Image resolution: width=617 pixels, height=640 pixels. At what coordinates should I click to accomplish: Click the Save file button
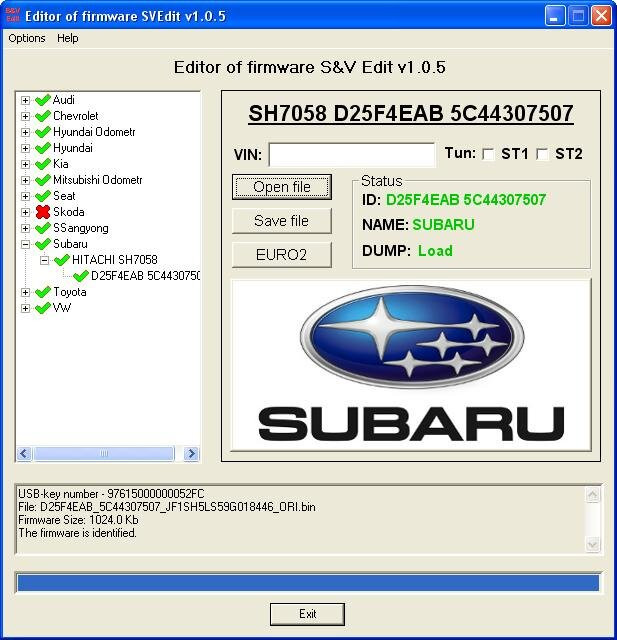click(x=282, y=221)
